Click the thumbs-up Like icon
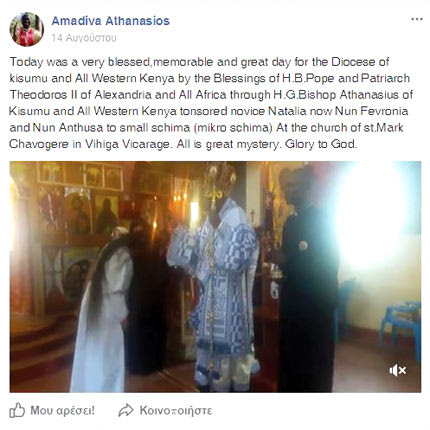 coord(17,410)
